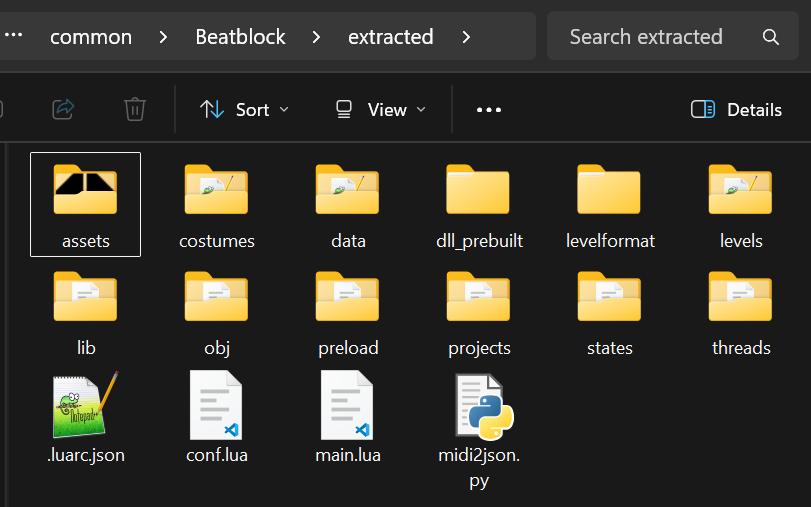Navigate to common in breadcrumb
This screenshot has width=811, height=507.
[91, 37]
